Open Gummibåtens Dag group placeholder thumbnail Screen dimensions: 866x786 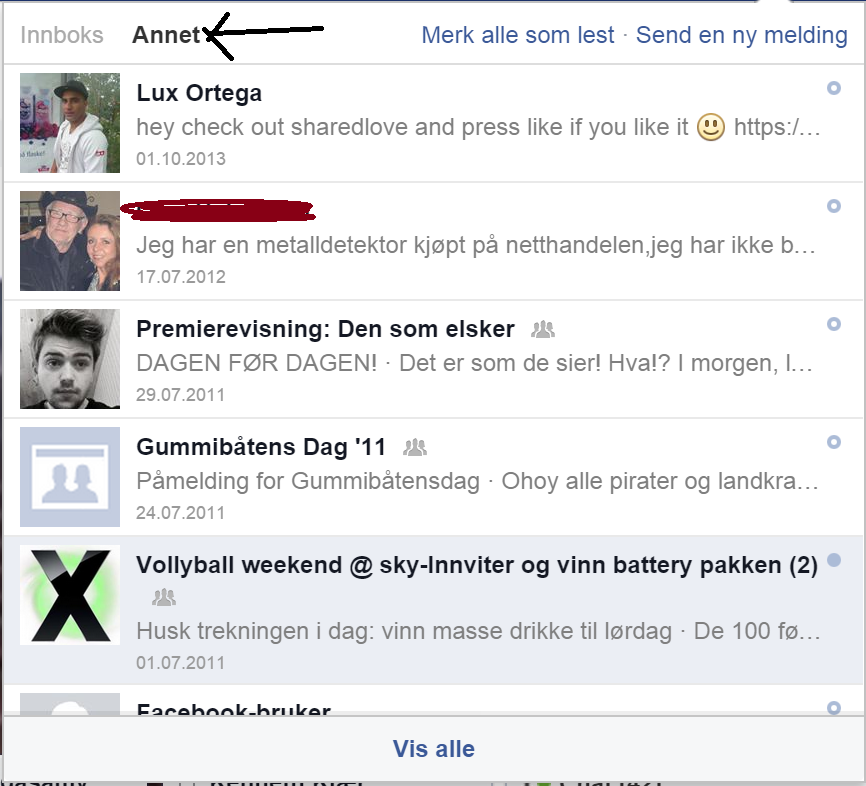click(x=70, y=477)
